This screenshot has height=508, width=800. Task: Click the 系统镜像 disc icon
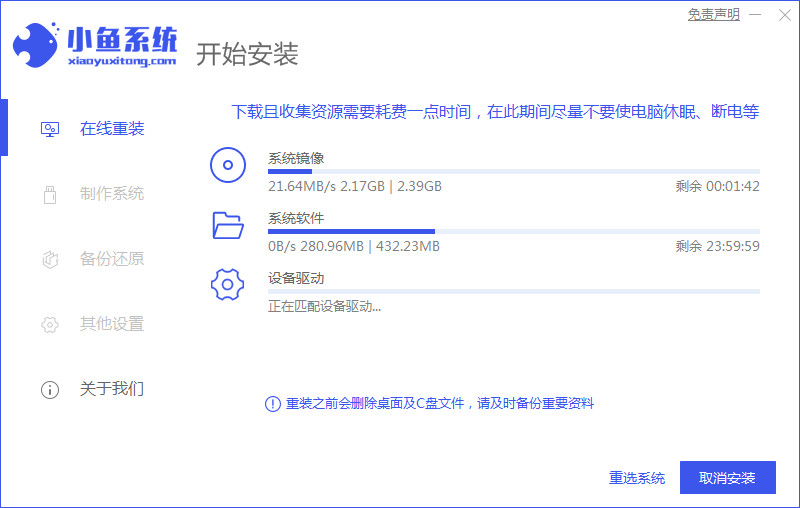tap(228, 165)
